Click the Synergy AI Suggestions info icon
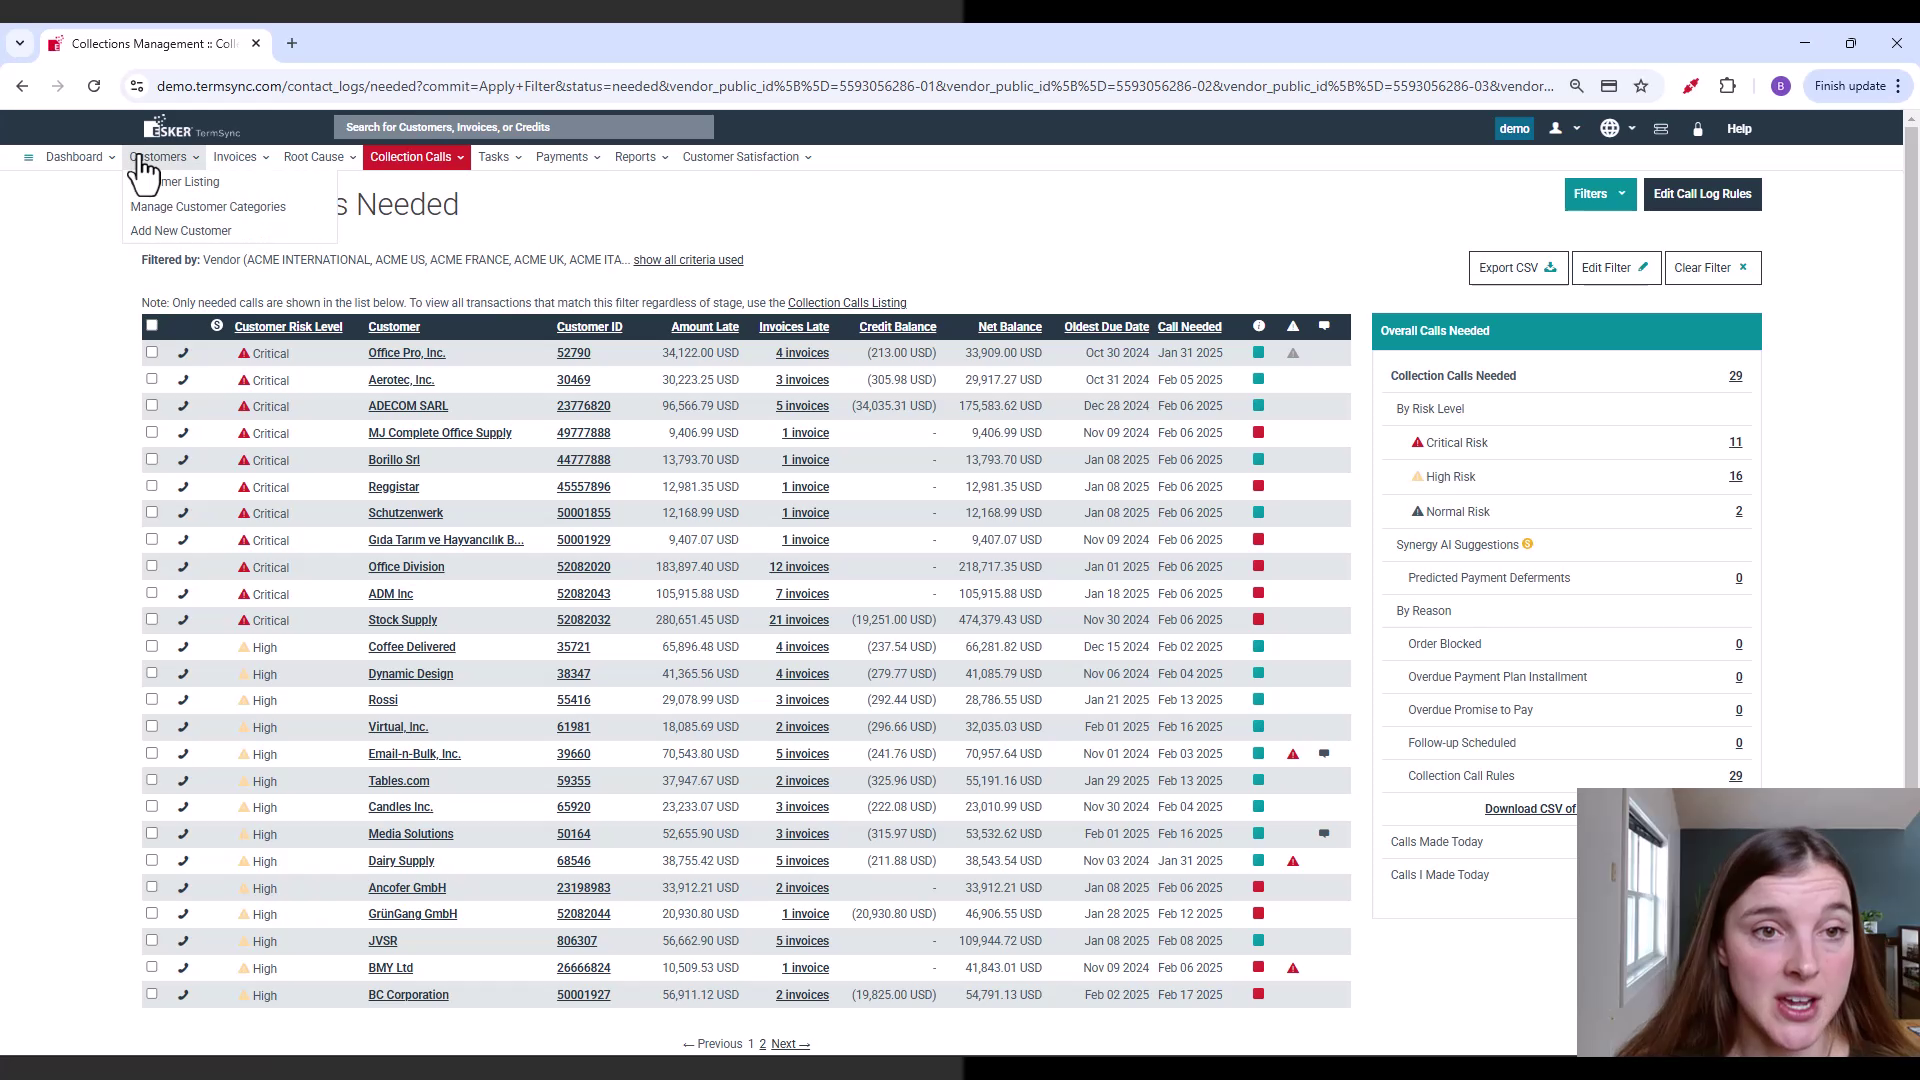The width and height of the screenshot is (1920, 1080). point(1527,544)
